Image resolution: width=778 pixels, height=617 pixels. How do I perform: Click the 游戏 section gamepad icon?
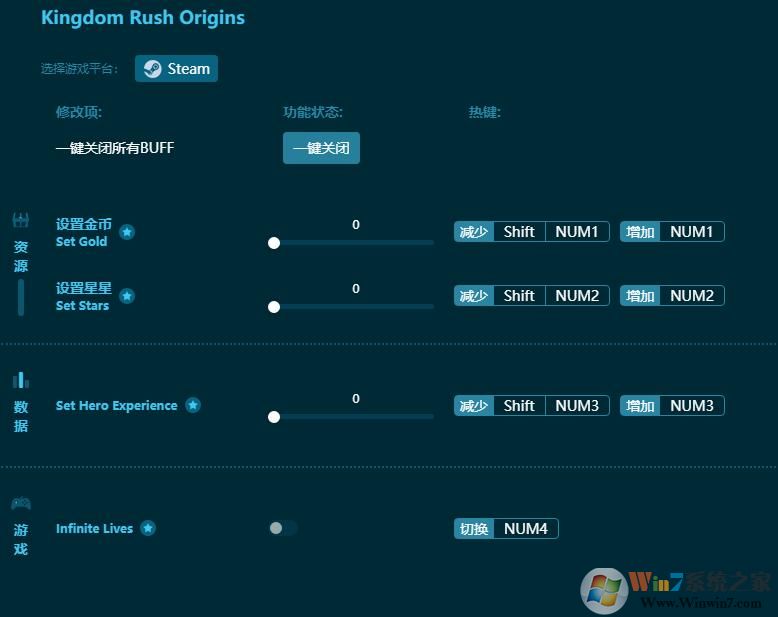coord(21,503)
